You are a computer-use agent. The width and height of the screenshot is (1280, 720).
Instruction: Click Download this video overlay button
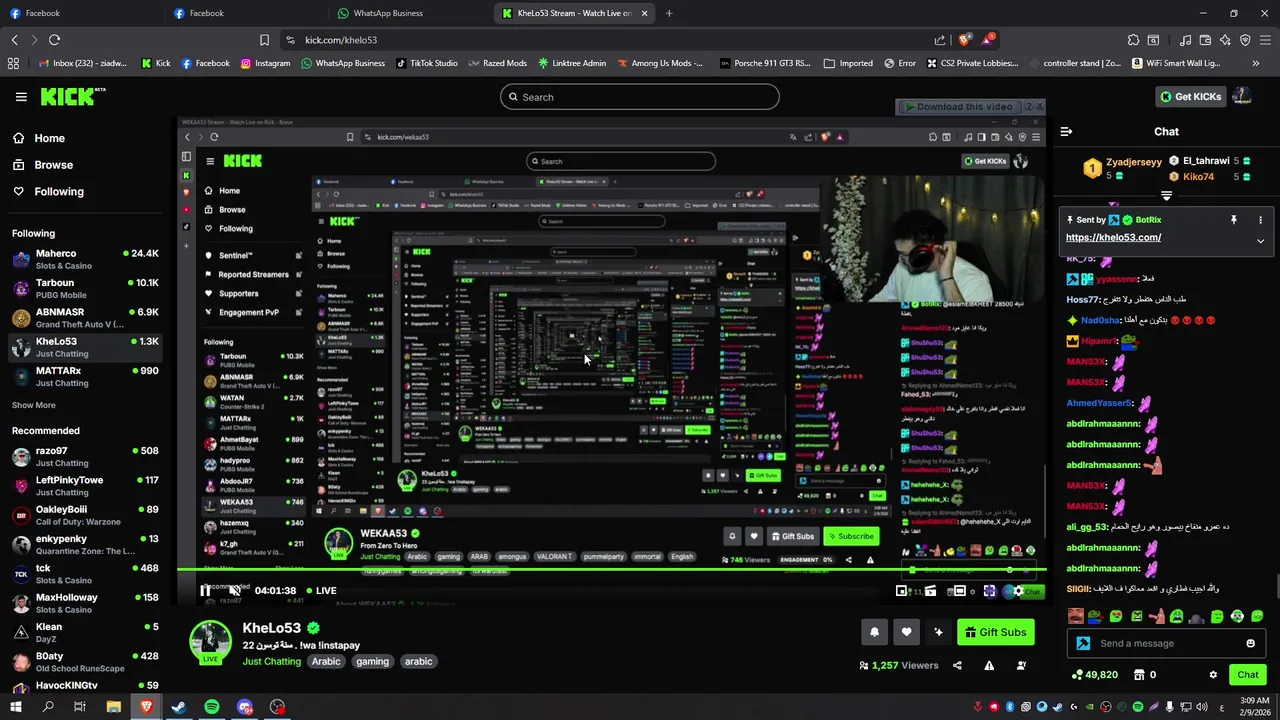(x=959, y=107)
